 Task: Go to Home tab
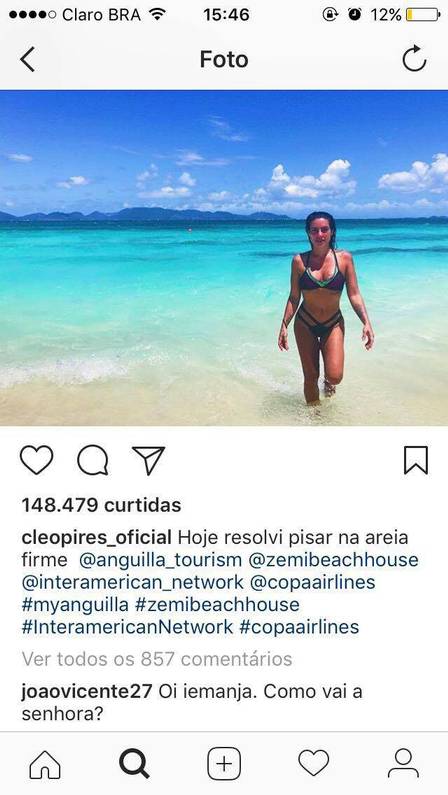pyautogui.click(x=45, y=764)
